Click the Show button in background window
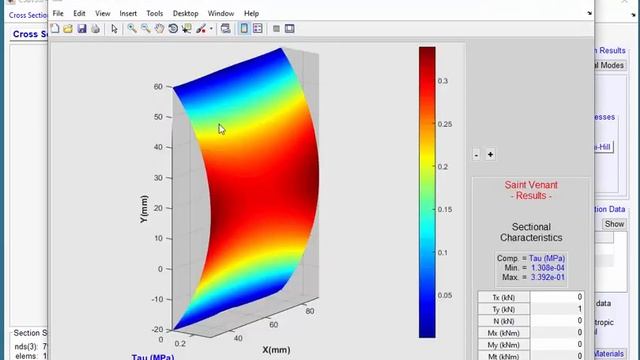The width and height of the screenshot is (640, 360). [x=614, y=224]
